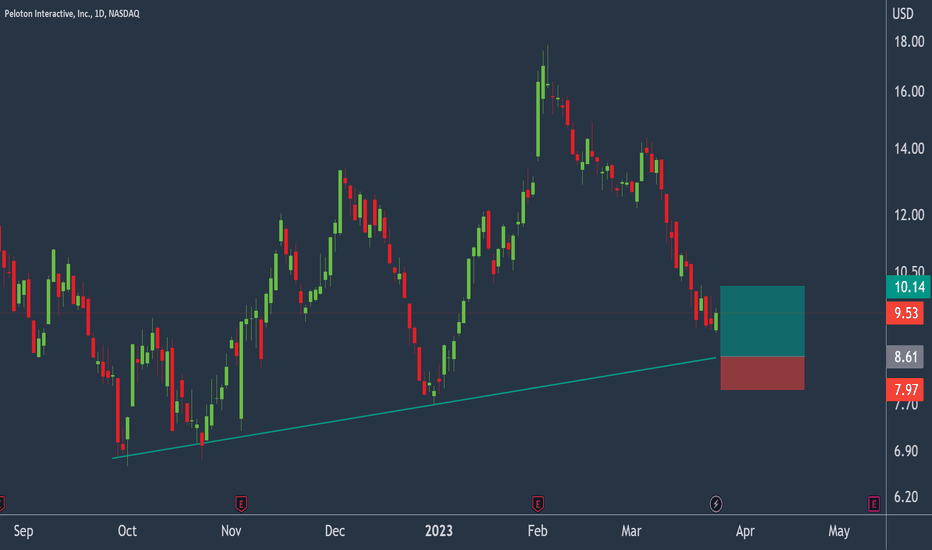
Task: Select the gray 8.61 entry price label
Action: click(x=905, y=357)
